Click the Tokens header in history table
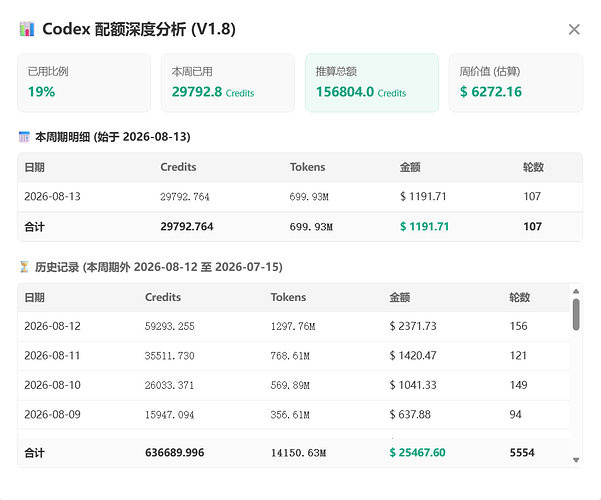The width and height of the screenshot is (601, 500). tap(288, 298)
